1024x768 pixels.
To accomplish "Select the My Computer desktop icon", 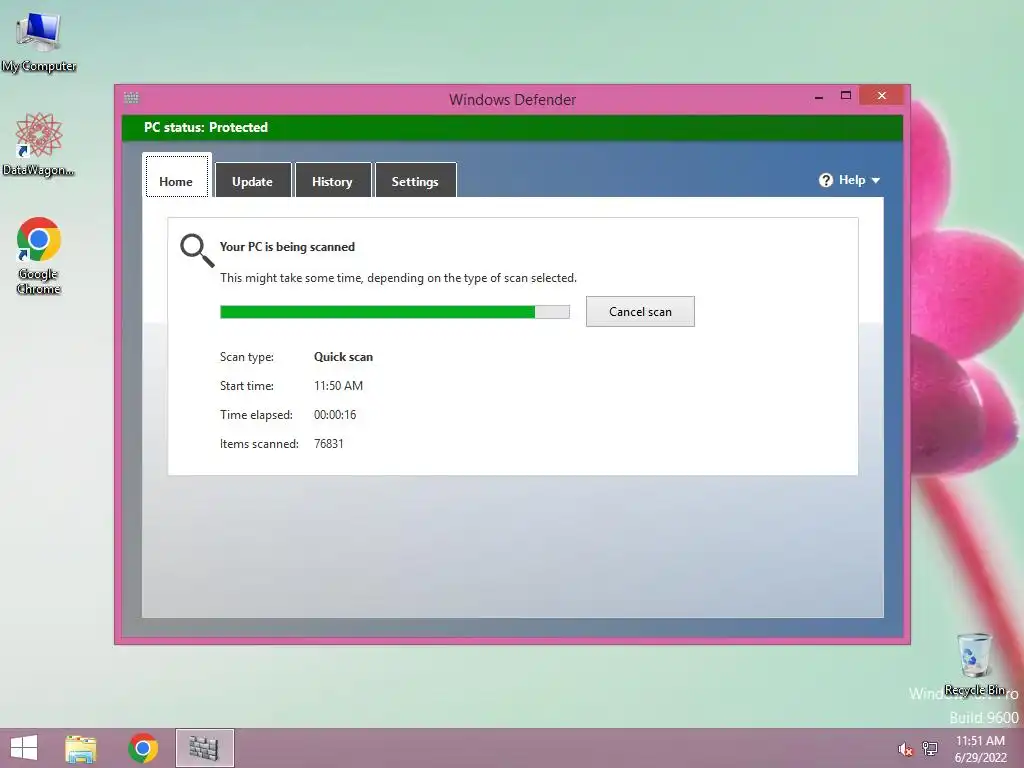I will tap(39, 43).
